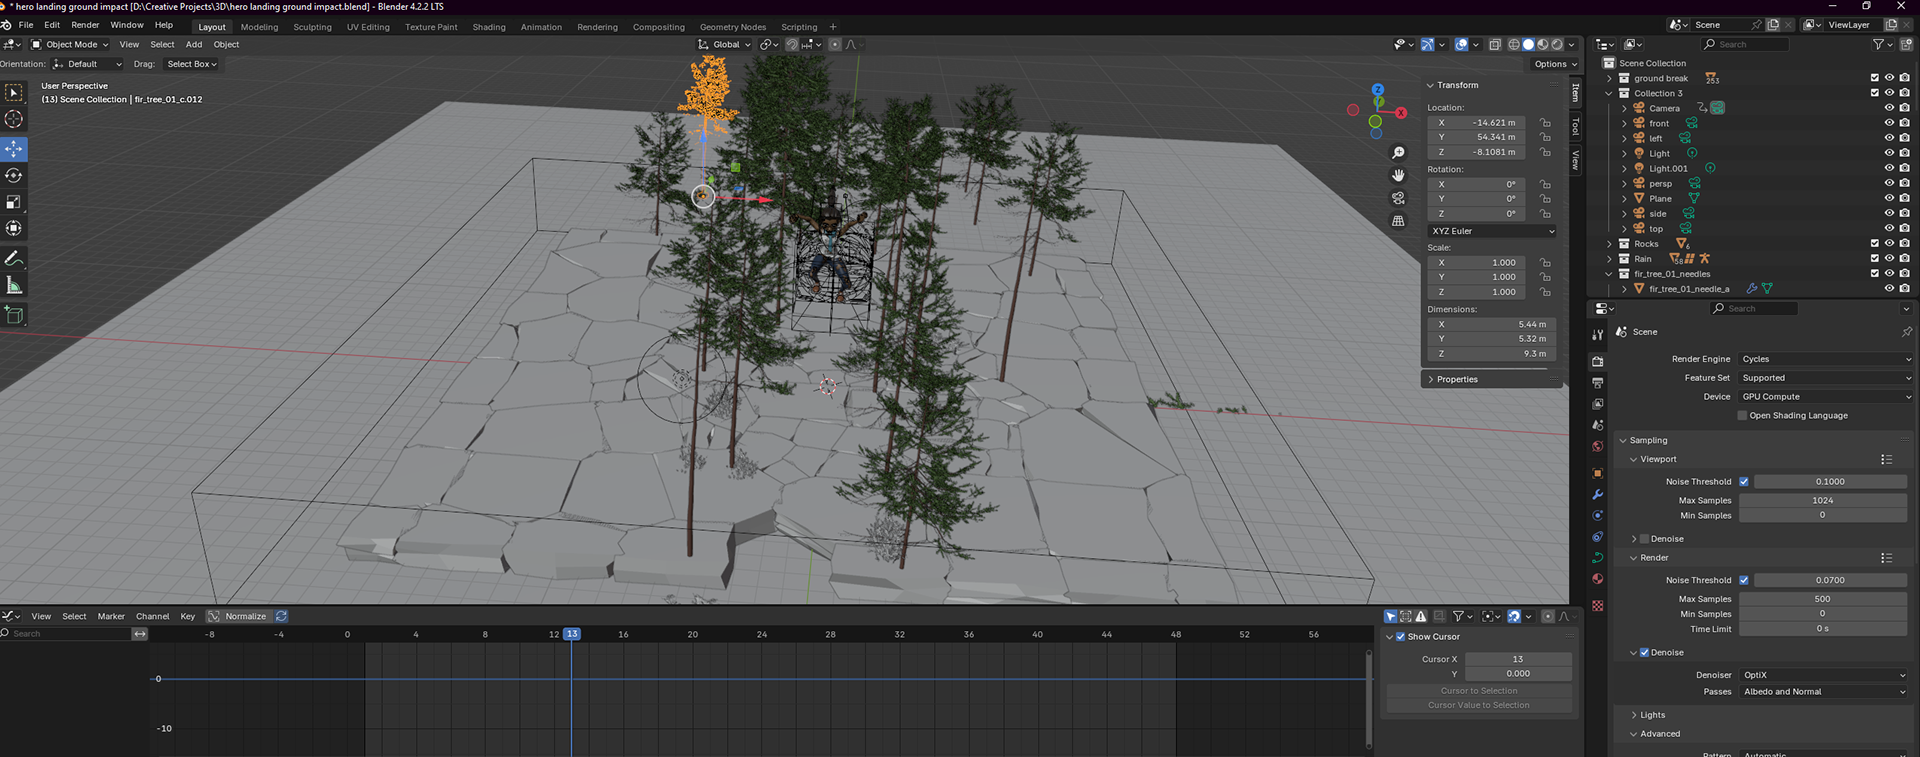Switch to solid viewport shading
The width and height of the screenshot is (1920, 757).
pyautogui.click(x=1528, y=44)
